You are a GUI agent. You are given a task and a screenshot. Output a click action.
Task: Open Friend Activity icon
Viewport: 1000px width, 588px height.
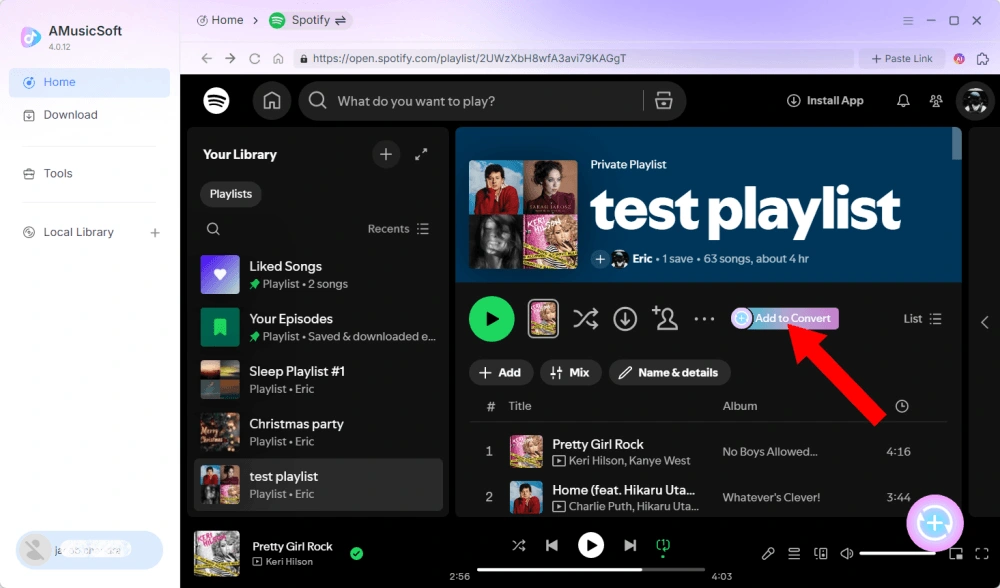936,101
